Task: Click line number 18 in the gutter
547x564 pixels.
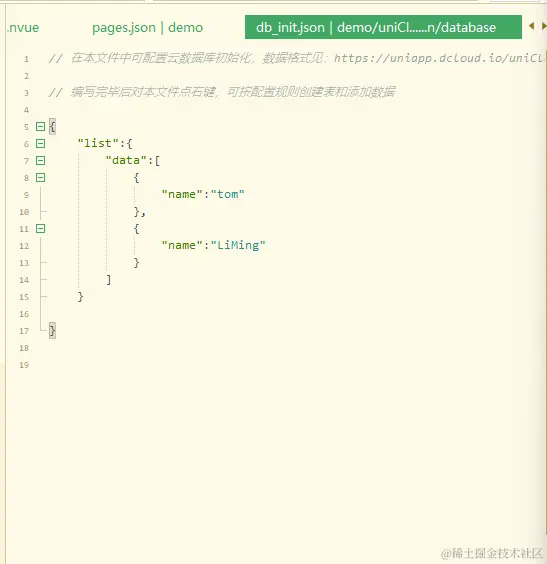Action: [x=24, y=348]
